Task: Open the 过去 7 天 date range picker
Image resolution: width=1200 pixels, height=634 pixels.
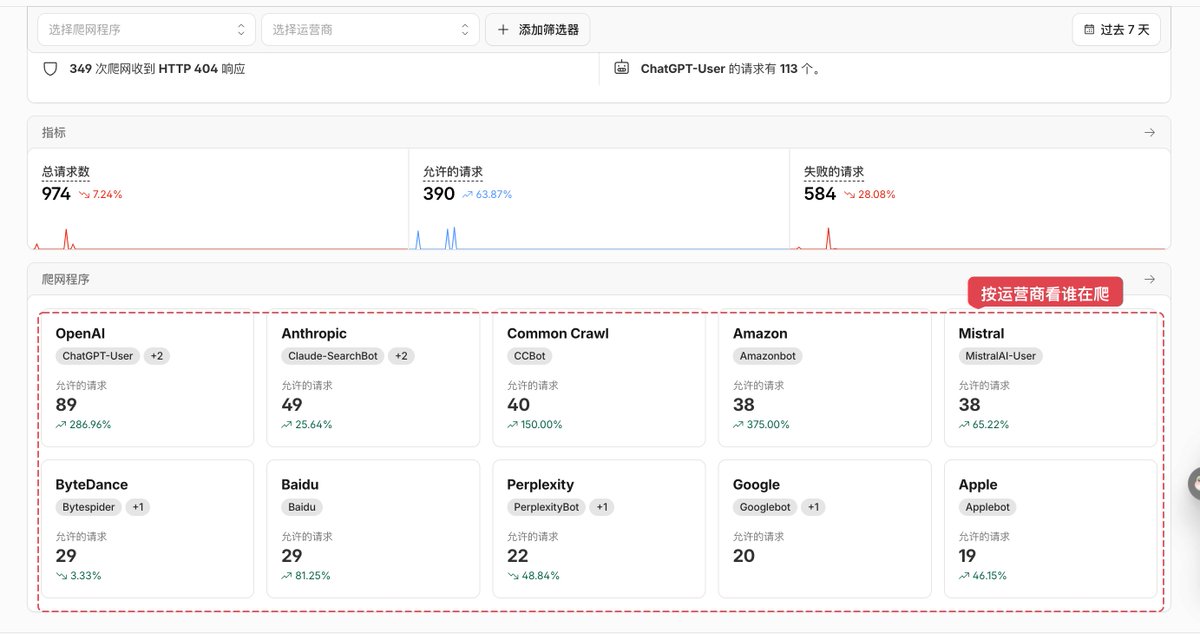Action: (1117, 30)
